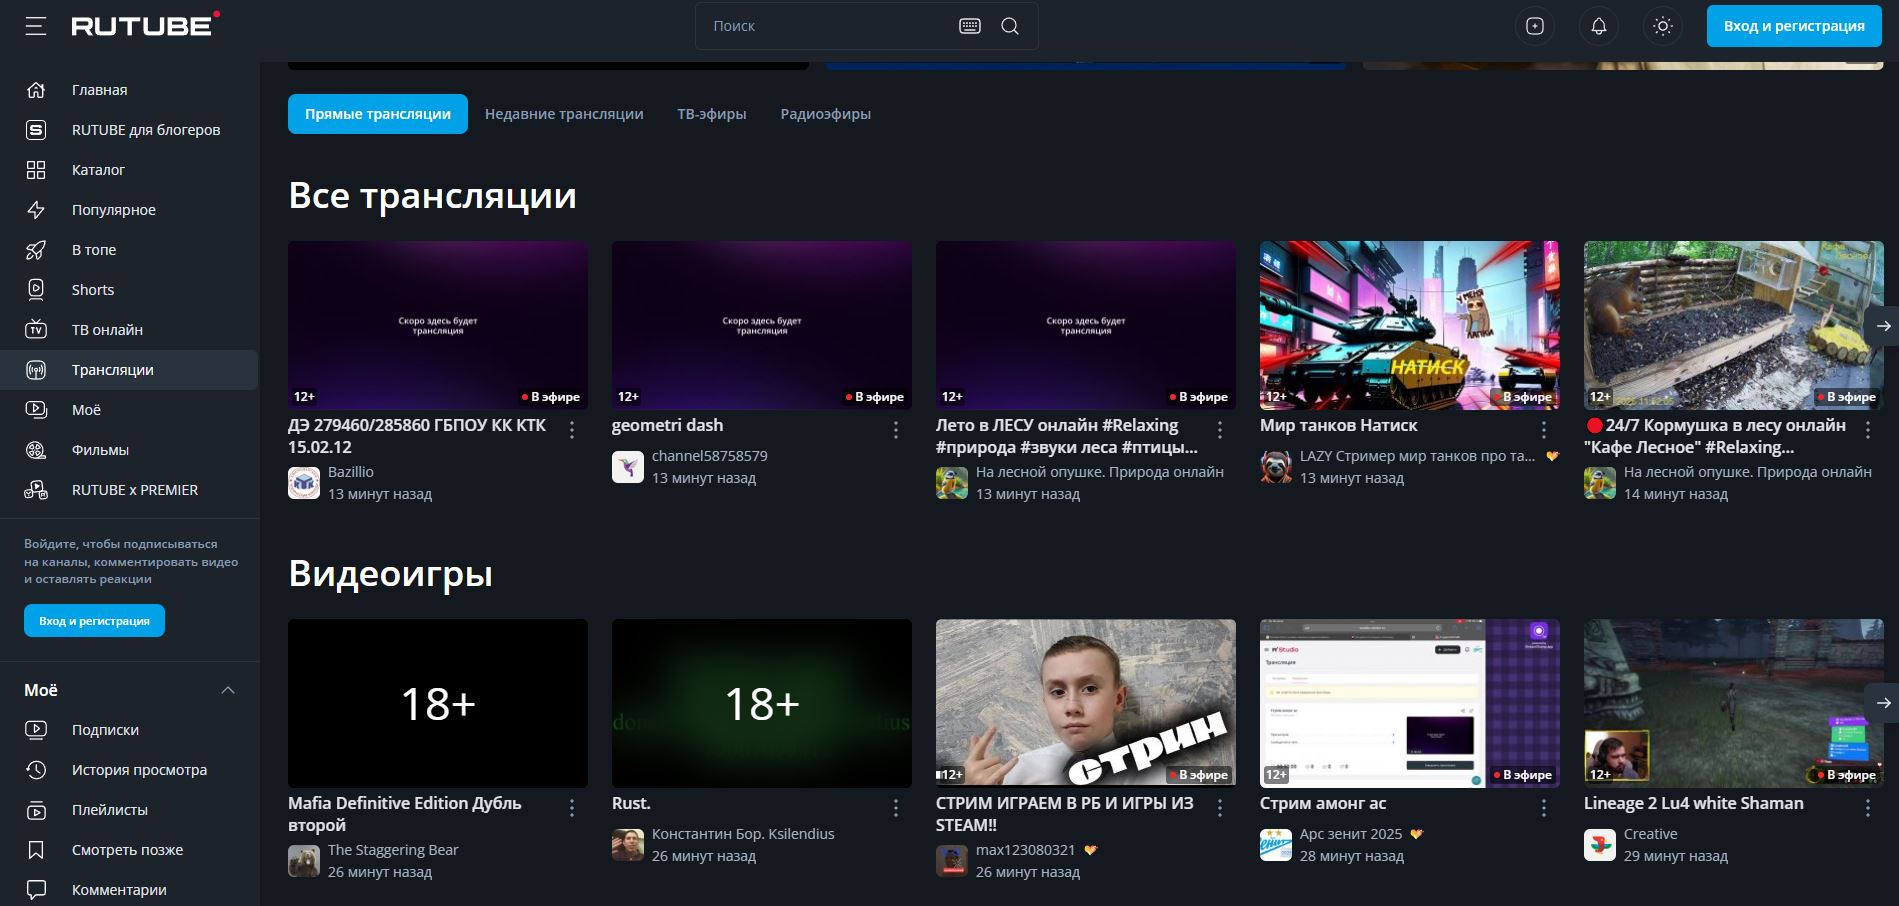The height and width of the screenshot is (906, 1899).
Task: Open Популярное in sidebar
Action: (114, 210)
